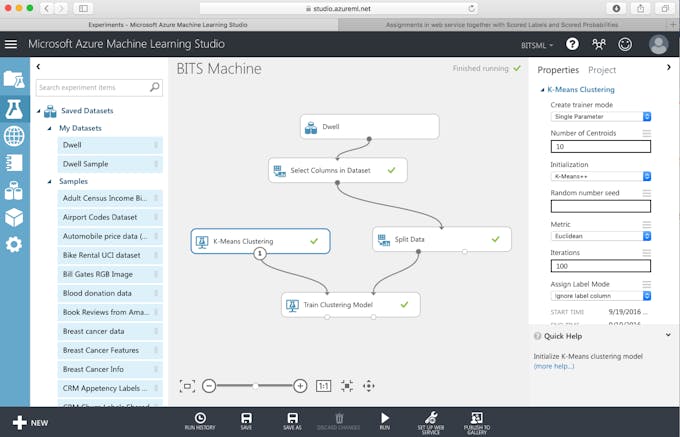Click the zoom out minus button
Image resolution: width=680 pixels, height=437 pixels.
tap(209, 386)
